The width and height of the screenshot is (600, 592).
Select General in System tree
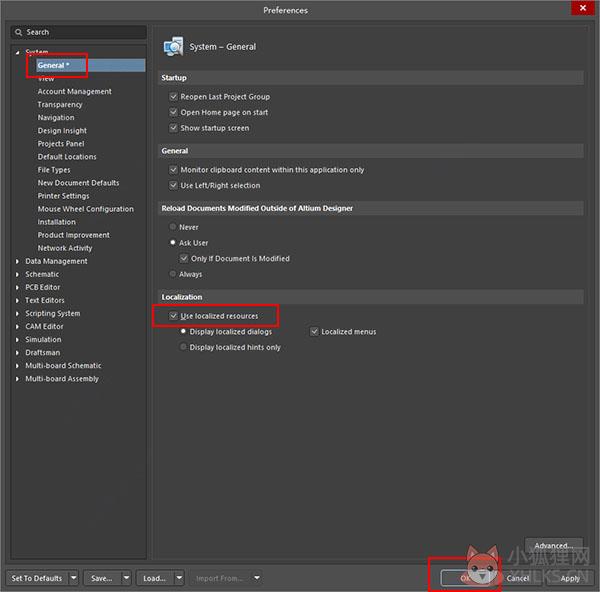(x=91, y=65)
